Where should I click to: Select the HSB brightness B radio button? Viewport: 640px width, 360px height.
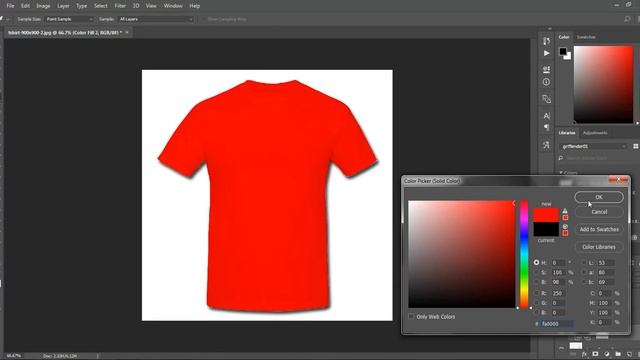click(536, 282)
